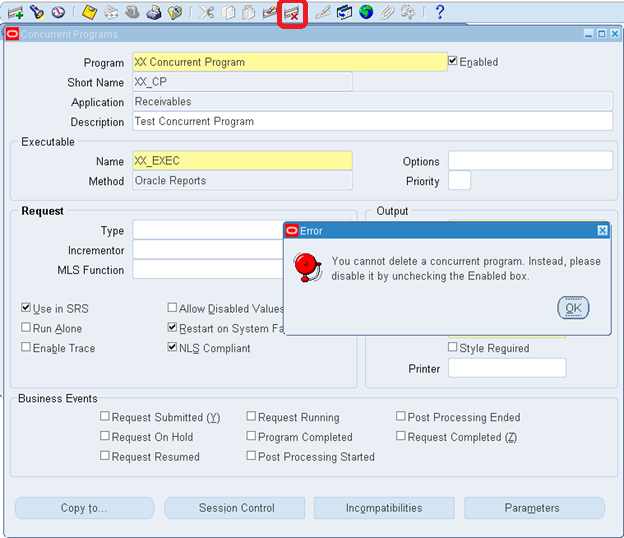Screen dimensions: 624x538
Task: Check the Enable Trace checkbox
Action: pyautogui.click(x=26, y=347)
